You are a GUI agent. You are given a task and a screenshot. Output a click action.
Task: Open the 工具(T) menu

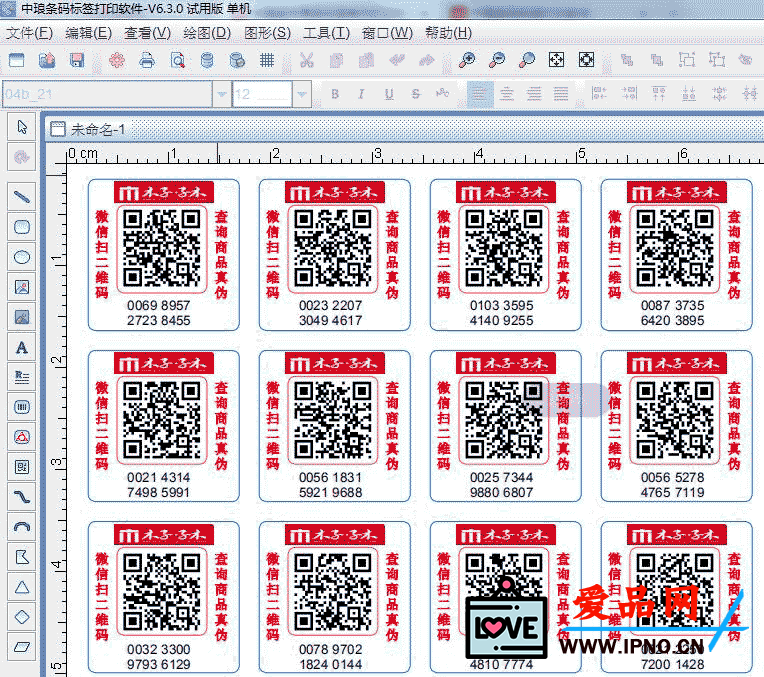click(326, 33)
